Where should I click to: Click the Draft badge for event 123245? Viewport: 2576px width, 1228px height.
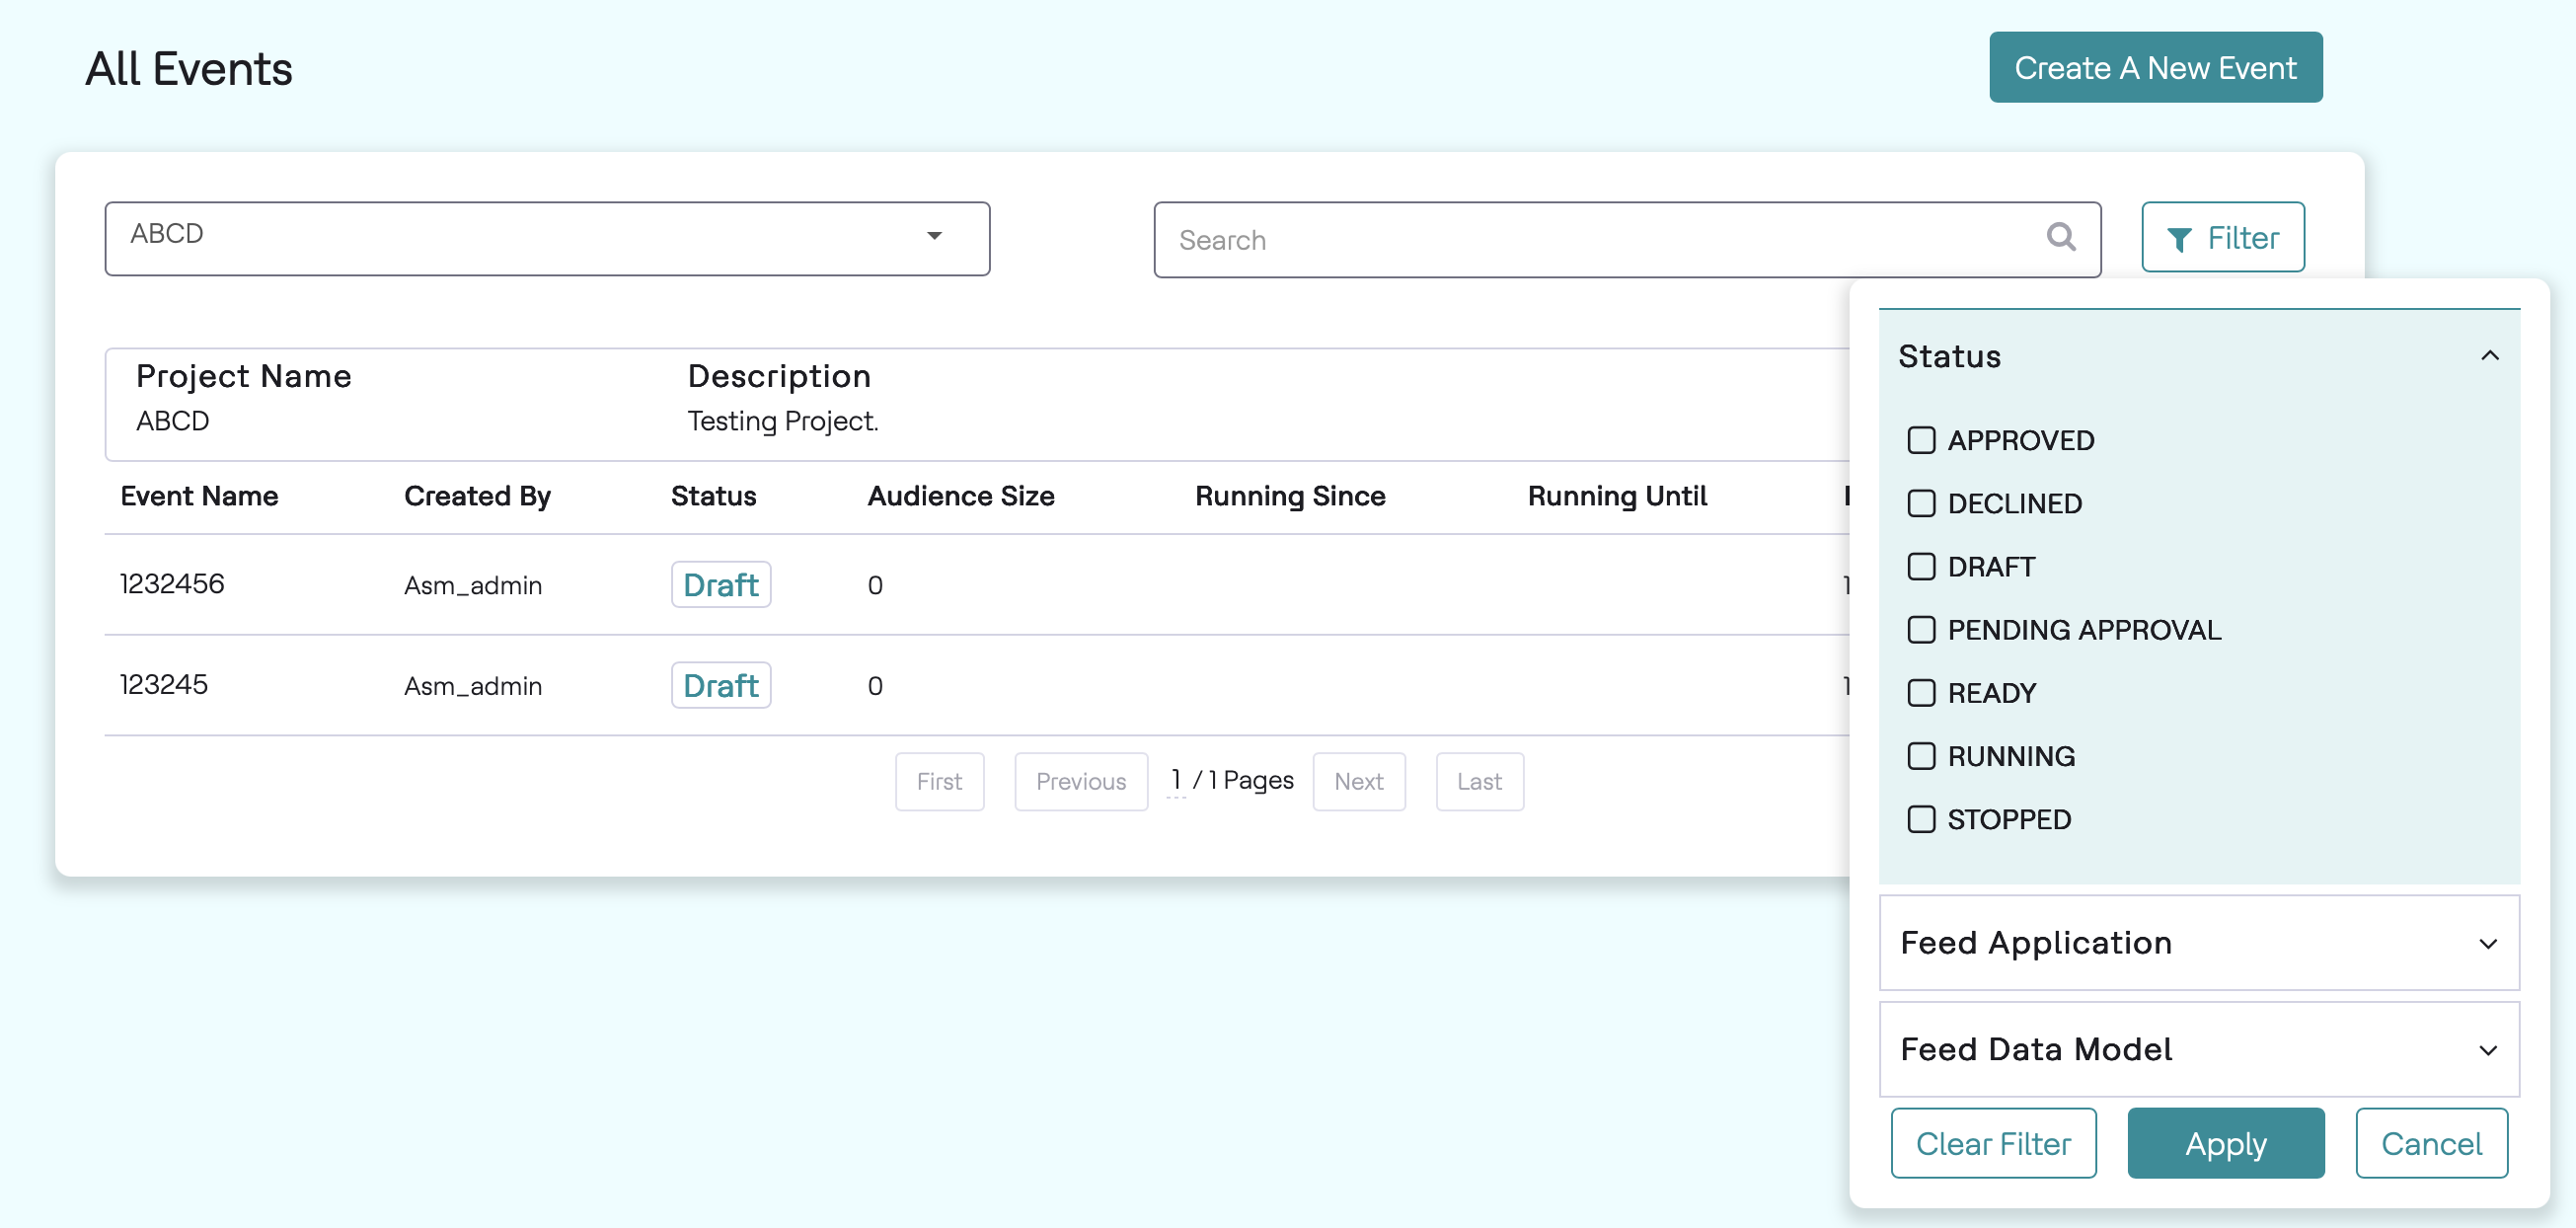[x=720, y=686]
